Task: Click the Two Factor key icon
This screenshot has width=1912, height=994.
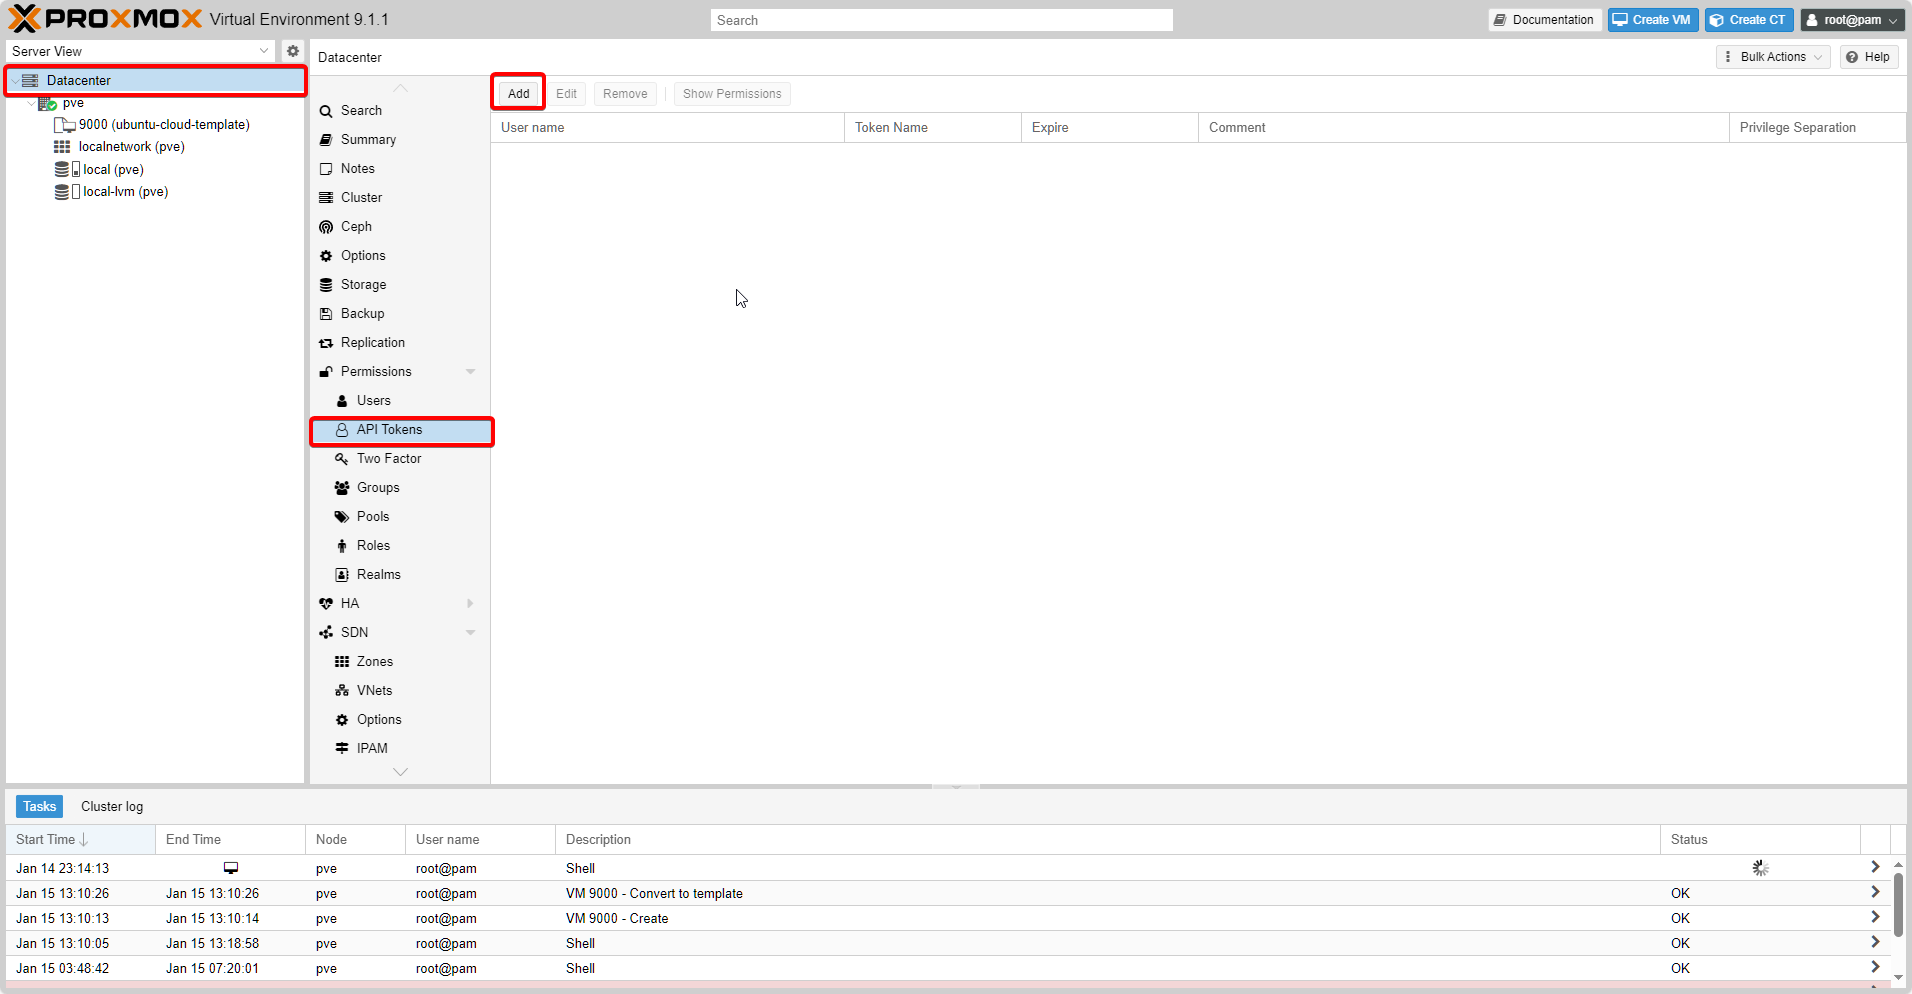Action: (x=342, y=459)
